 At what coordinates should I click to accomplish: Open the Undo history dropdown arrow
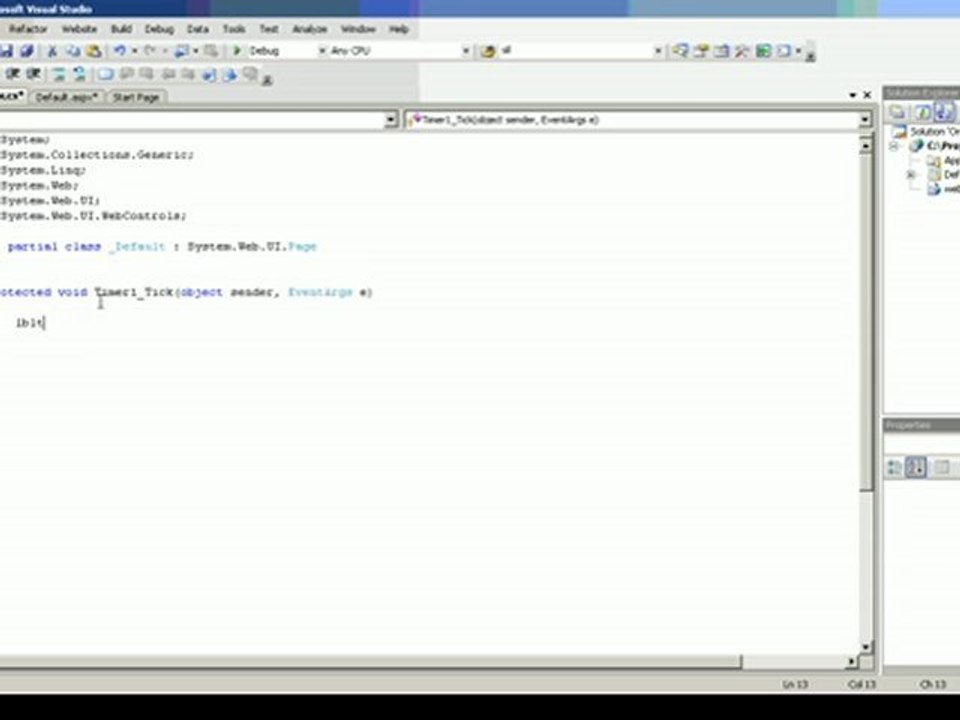click(134, 51)
